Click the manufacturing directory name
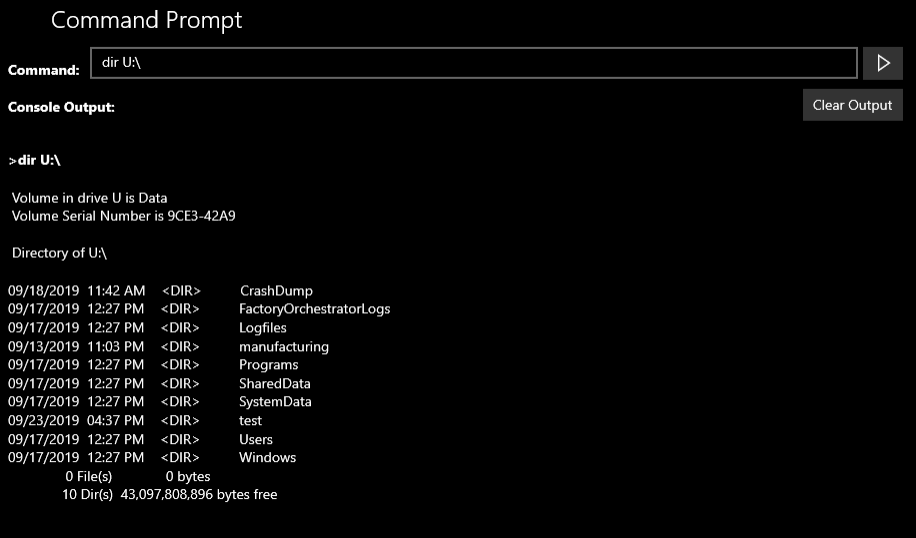916x538 pixels. tap(283, 347)
